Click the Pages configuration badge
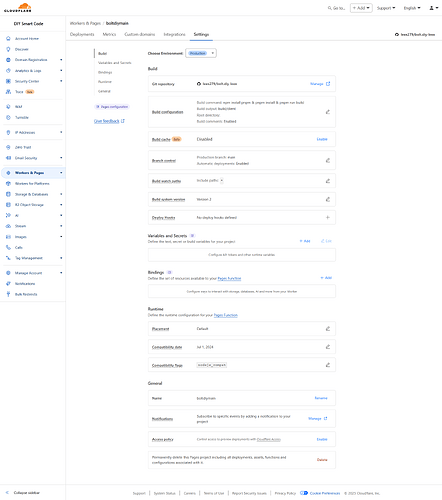 coord(112,107)
